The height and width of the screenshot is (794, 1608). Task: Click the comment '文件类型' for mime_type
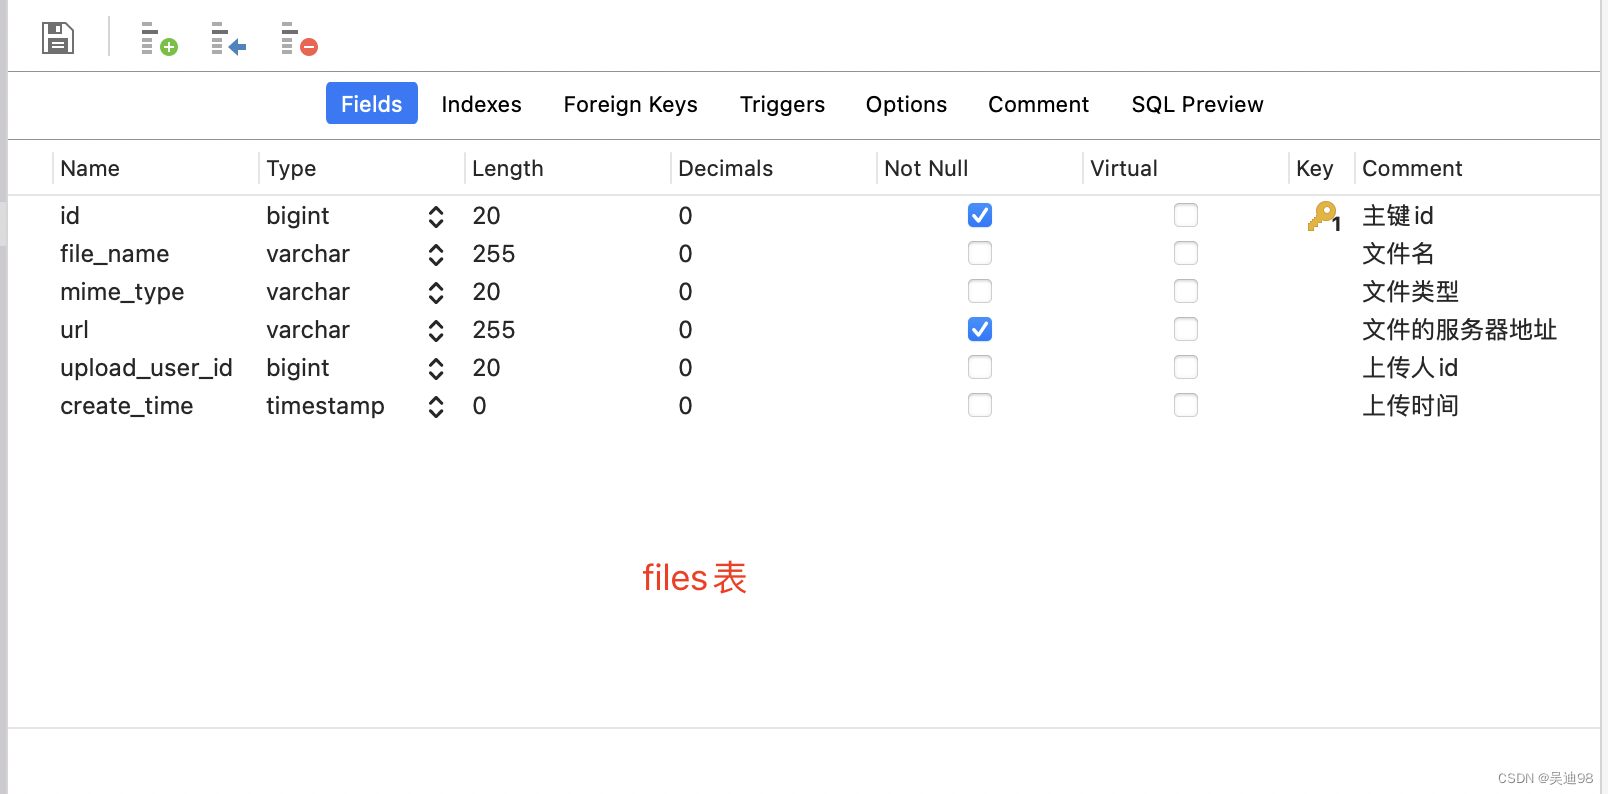1410,292
